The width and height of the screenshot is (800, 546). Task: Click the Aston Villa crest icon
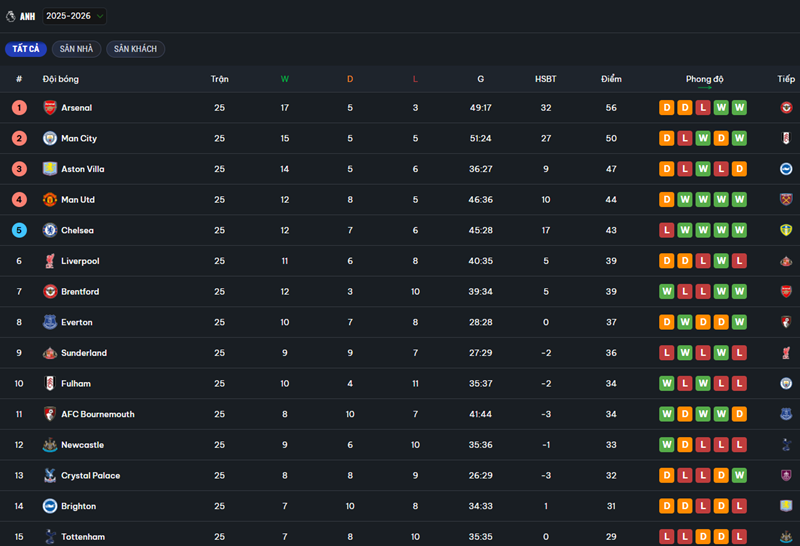coord(50,169)
